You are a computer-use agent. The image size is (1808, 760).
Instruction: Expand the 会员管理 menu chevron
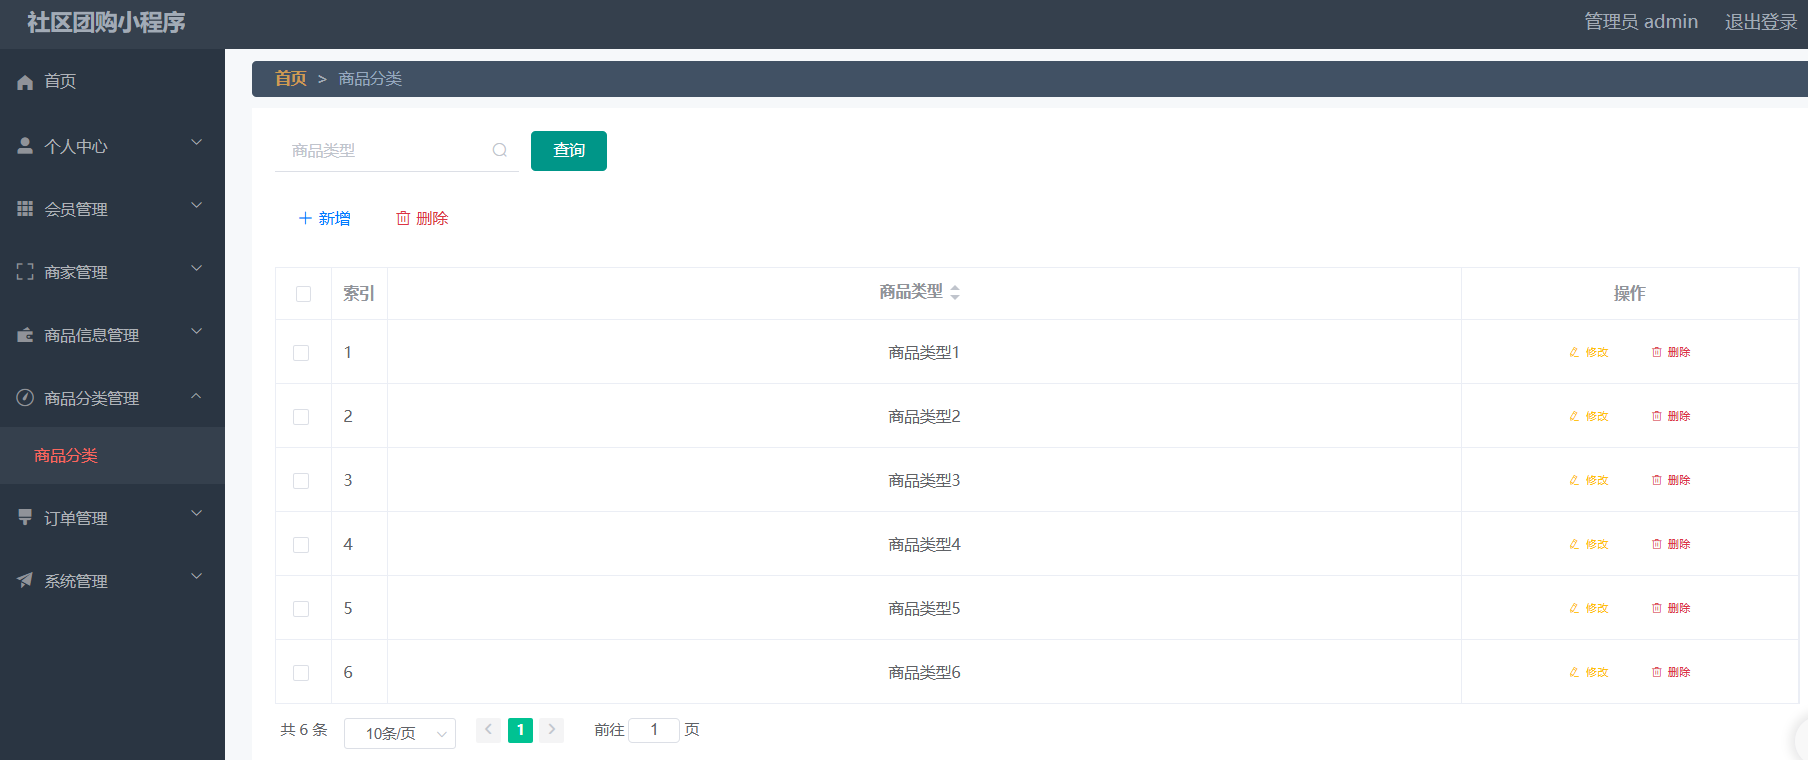tap(197, 205)
